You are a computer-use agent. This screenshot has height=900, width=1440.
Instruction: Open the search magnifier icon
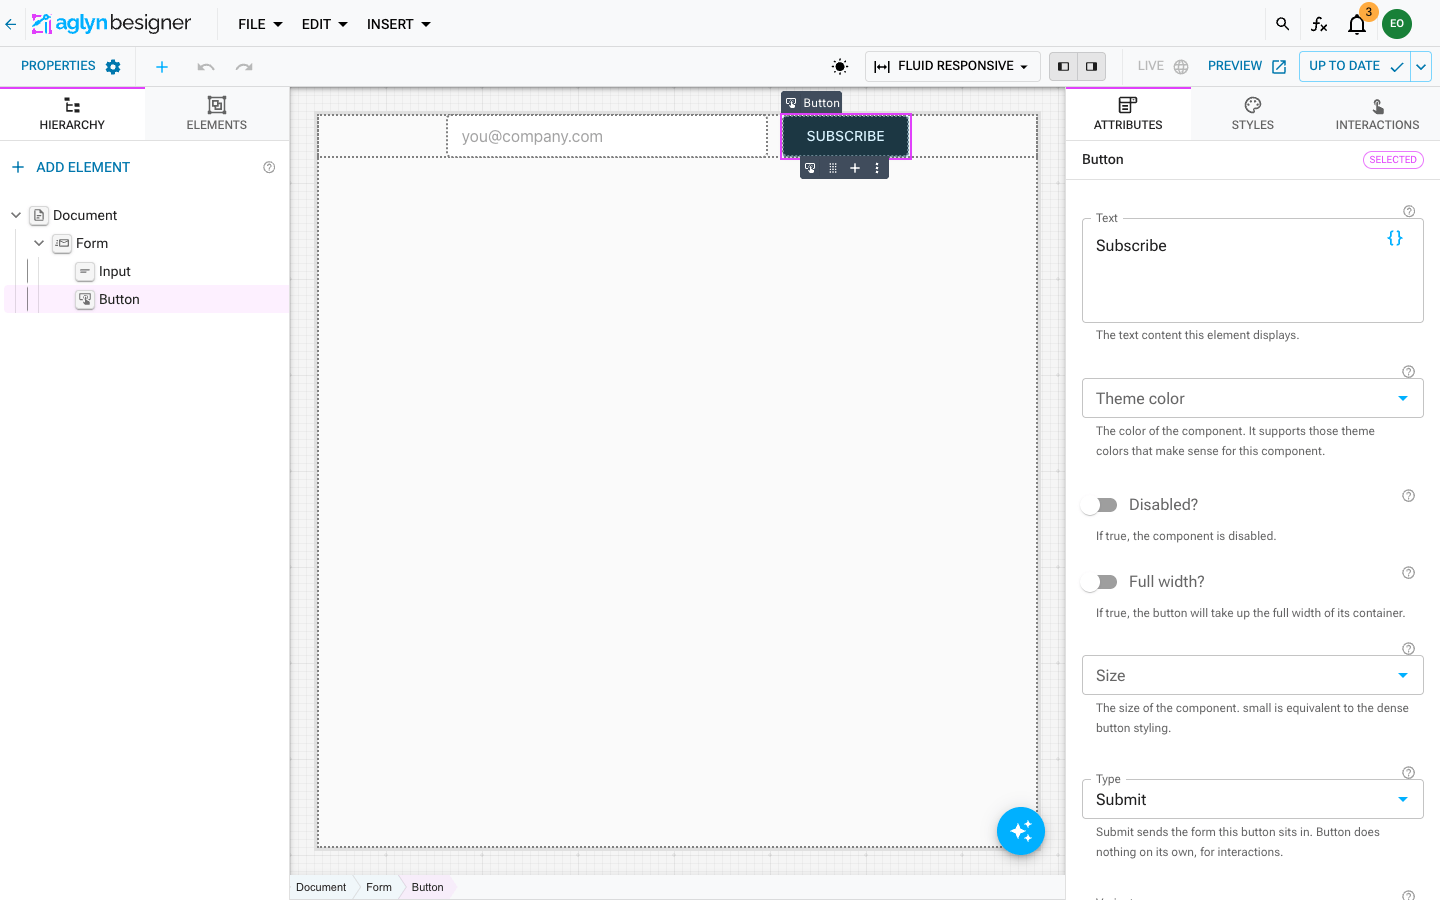point(1282,24)
